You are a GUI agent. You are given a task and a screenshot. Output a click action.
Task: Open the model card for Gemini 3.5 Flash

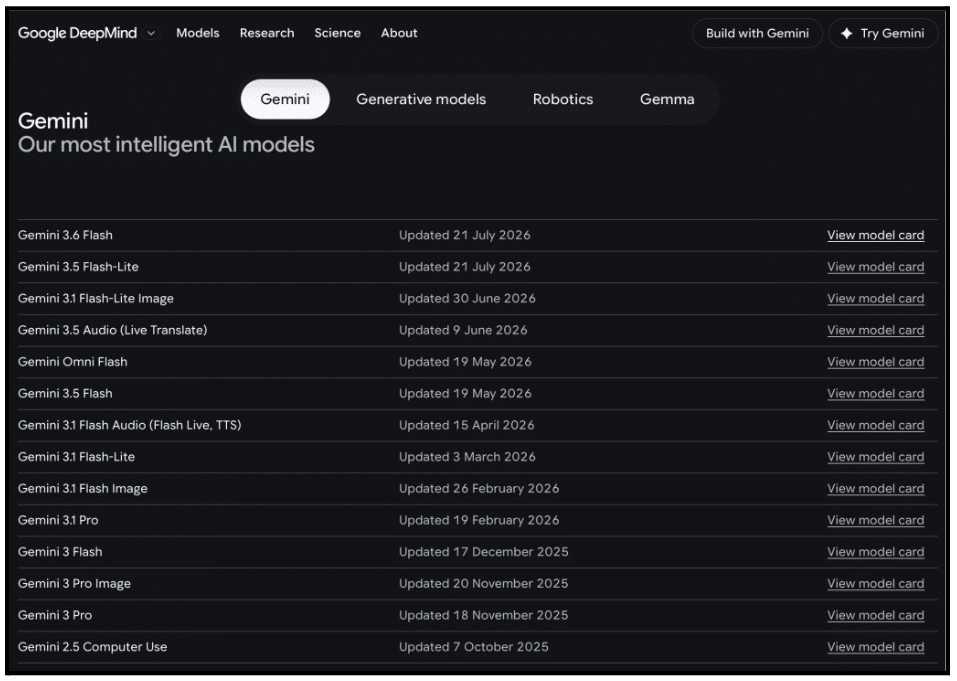[x=876, y=394]
